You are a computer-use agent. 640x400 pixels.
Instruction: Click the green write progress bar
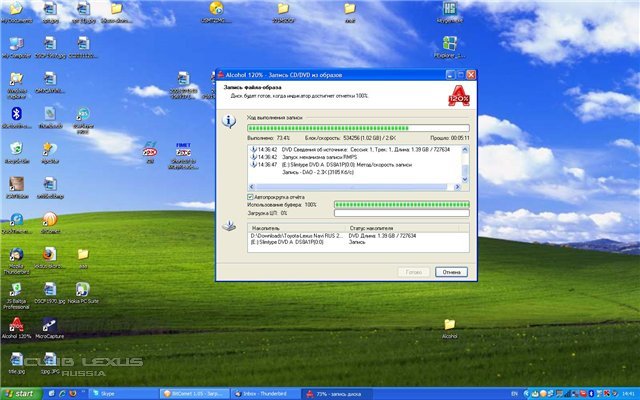(357, 128)
